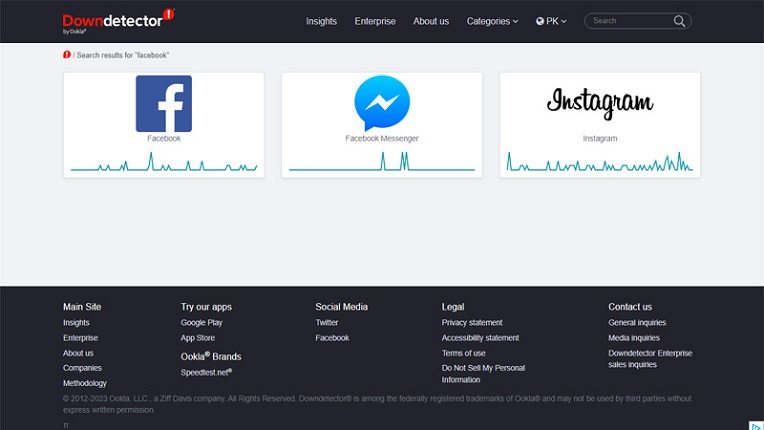
Task: Click the search magnifier icon
Action: click(x=680, y=21)
